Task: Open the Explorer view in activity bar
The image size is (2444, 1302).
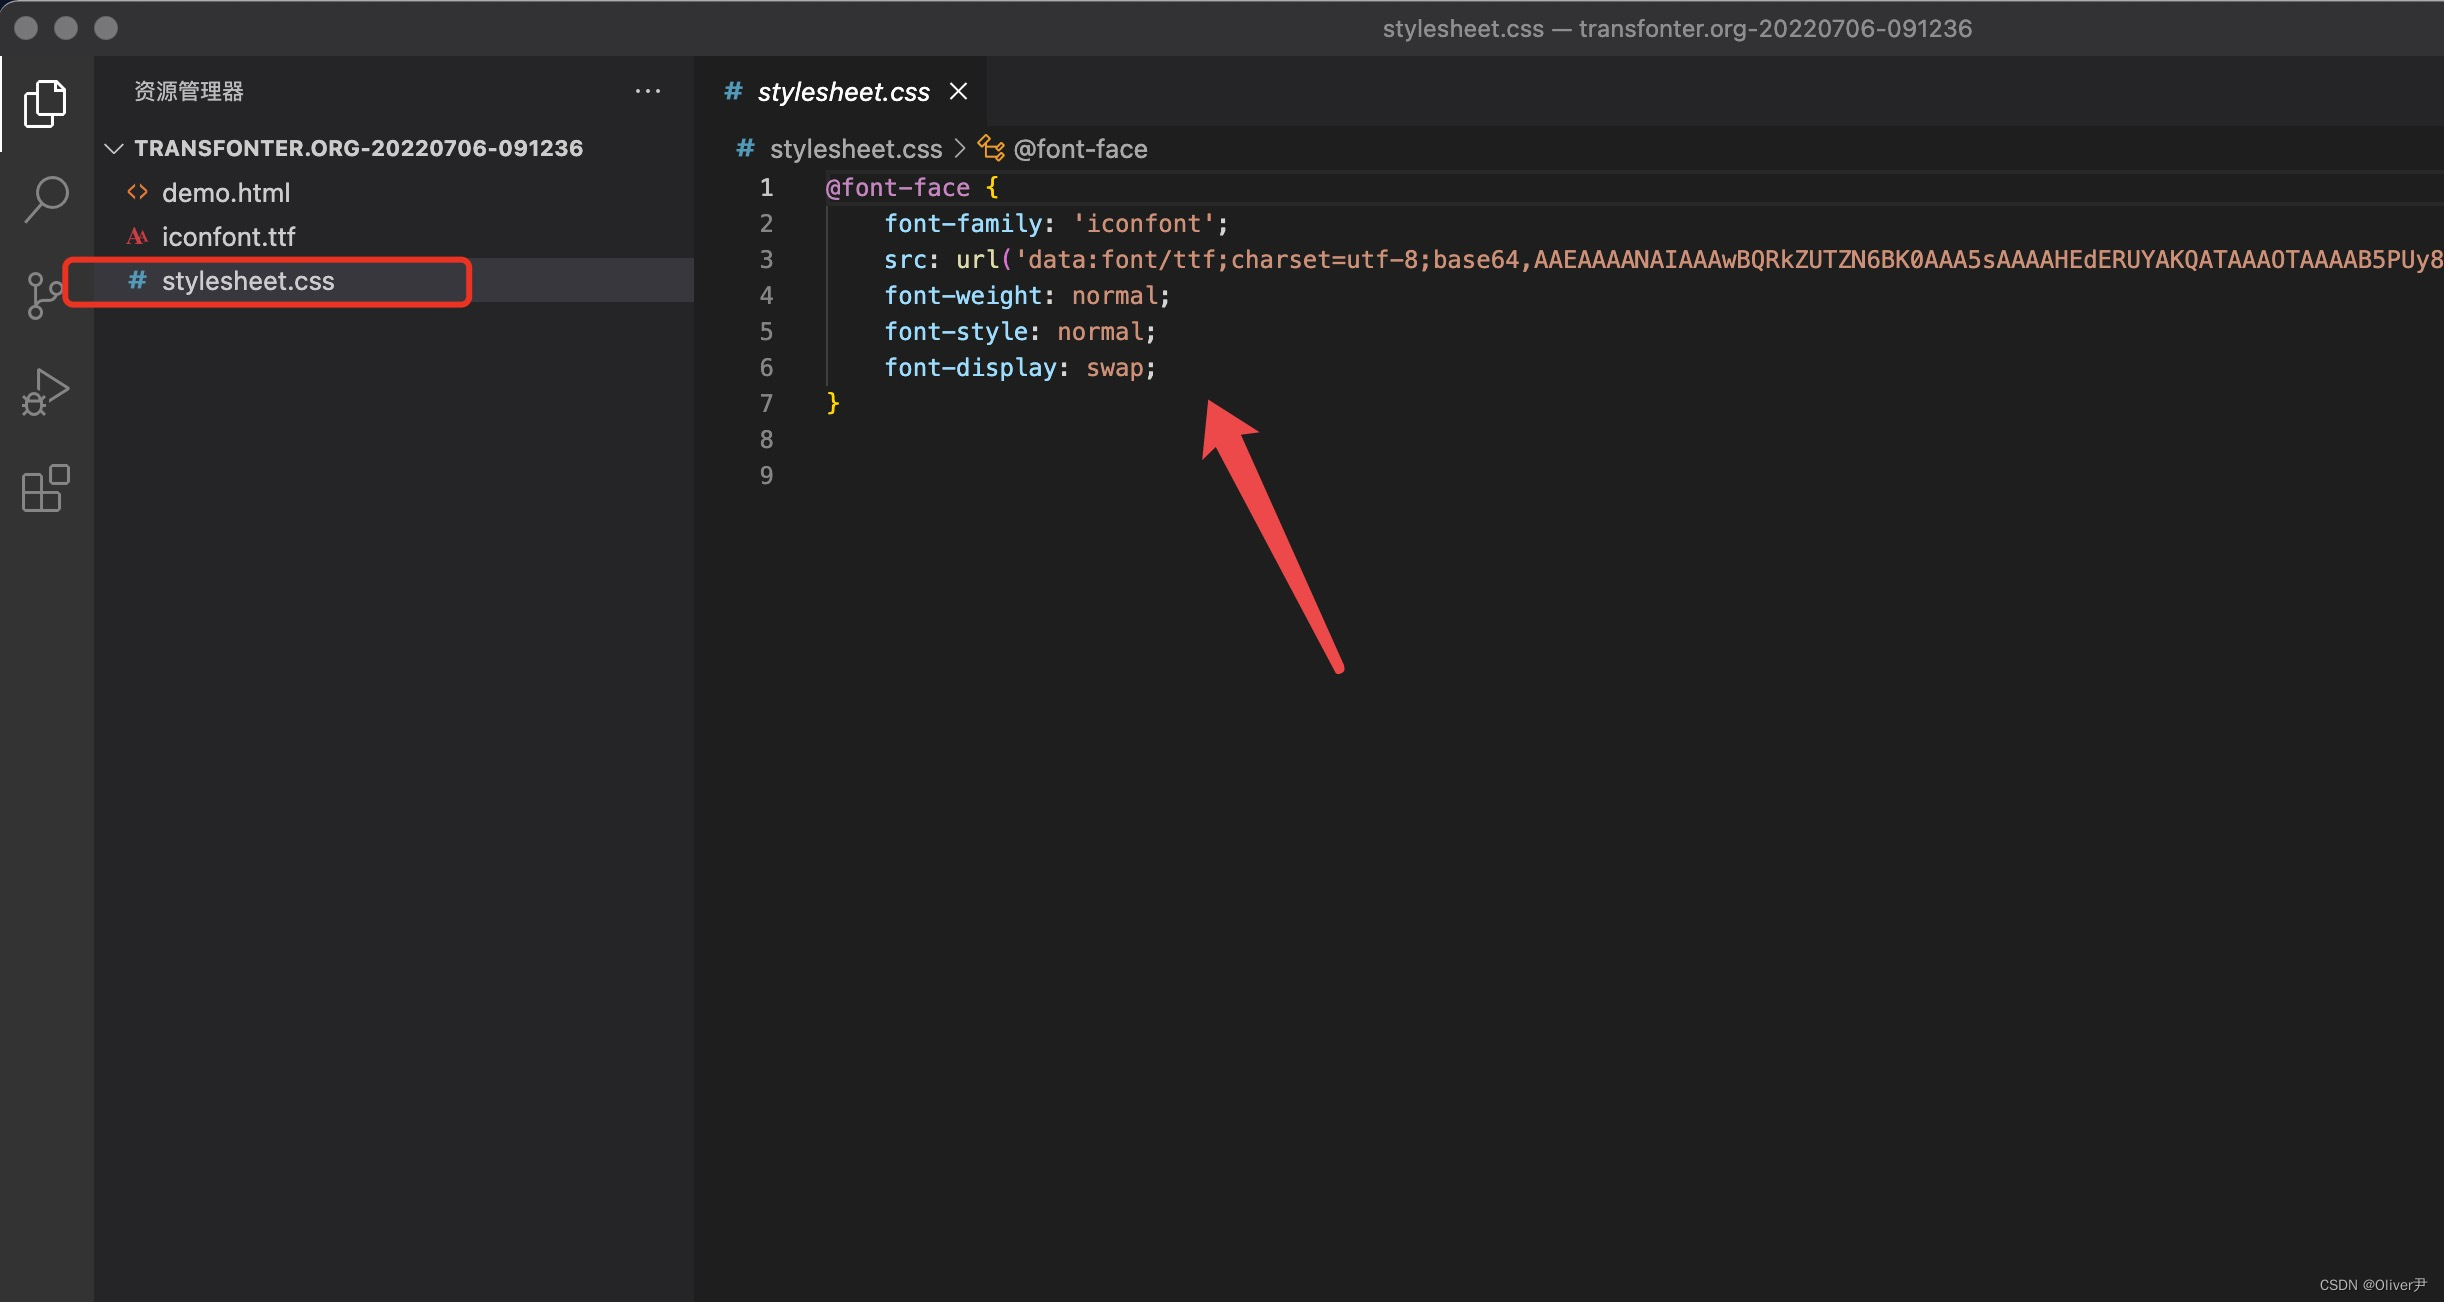Action: click(x=45, y=104)
